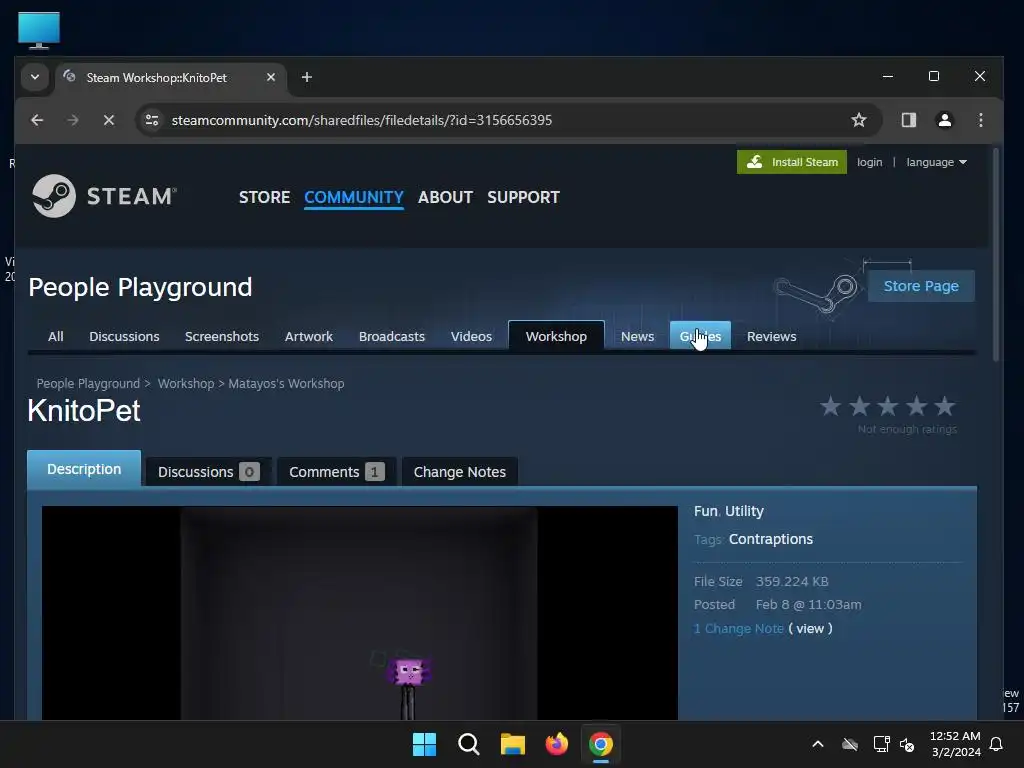The height and width of the screenshot is (768, 1024).
Task: Switch to the Videos tab
Action: point(472,336)
